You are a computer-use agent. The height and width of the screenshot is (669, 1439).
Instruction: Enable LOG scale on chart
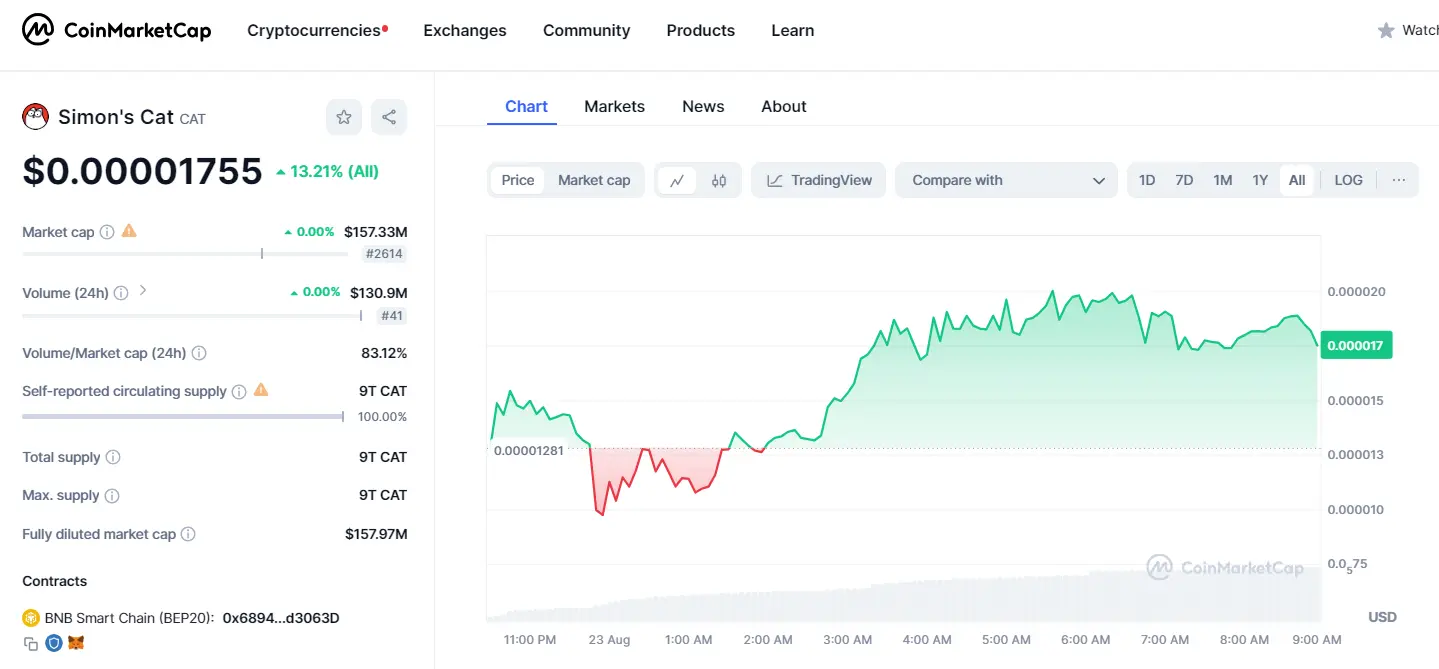point(1348,180)
